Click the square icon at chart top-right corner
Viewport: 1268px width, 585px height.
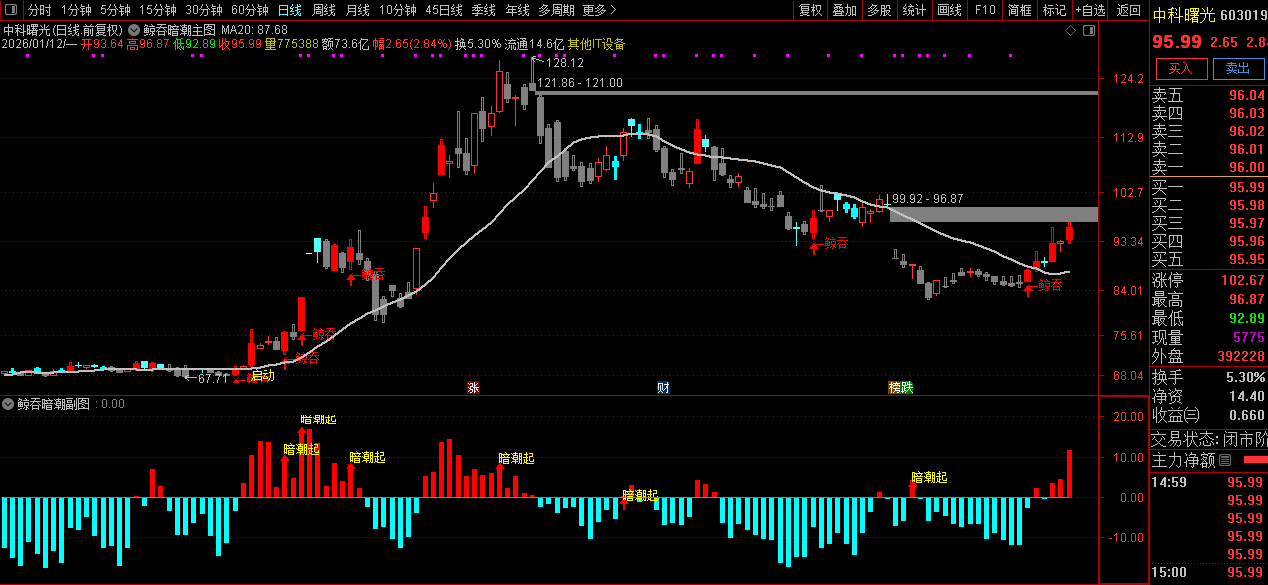coord(1089,31)
